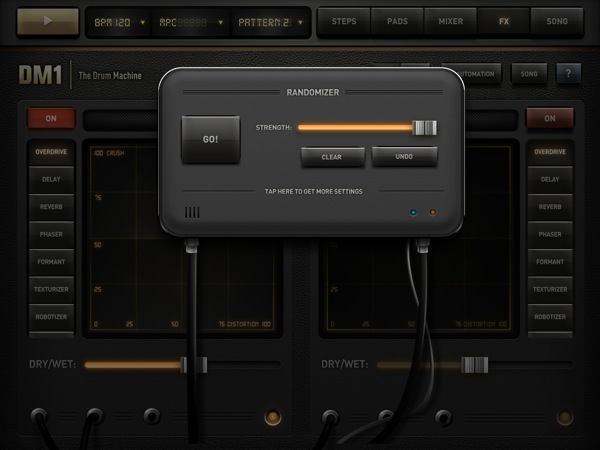Toggle the left FX unit ON switch
600x450 pixels.
pos(51,118)
